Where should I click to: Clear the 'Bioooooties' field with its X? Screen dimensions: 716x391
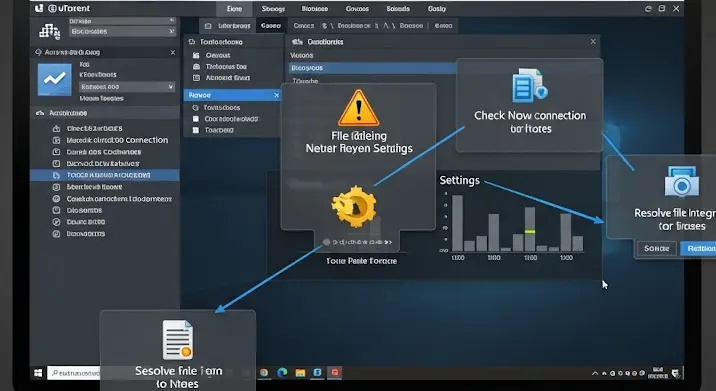tap(172, 32)
